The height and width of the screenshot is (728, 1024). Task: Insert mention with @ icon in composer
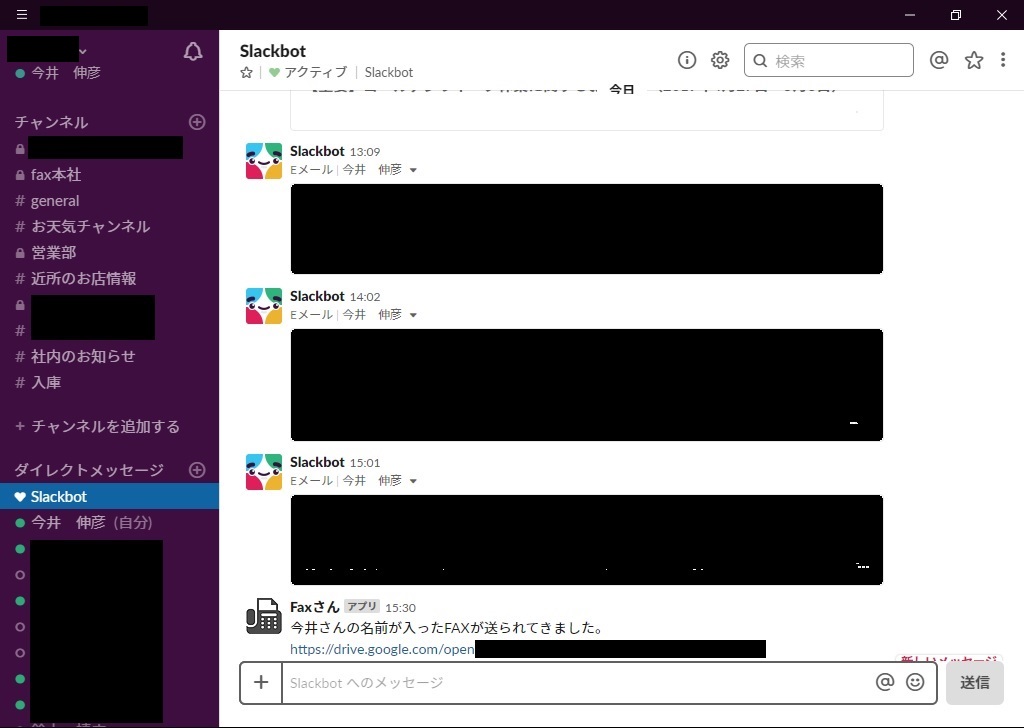[x=885, y=682]
